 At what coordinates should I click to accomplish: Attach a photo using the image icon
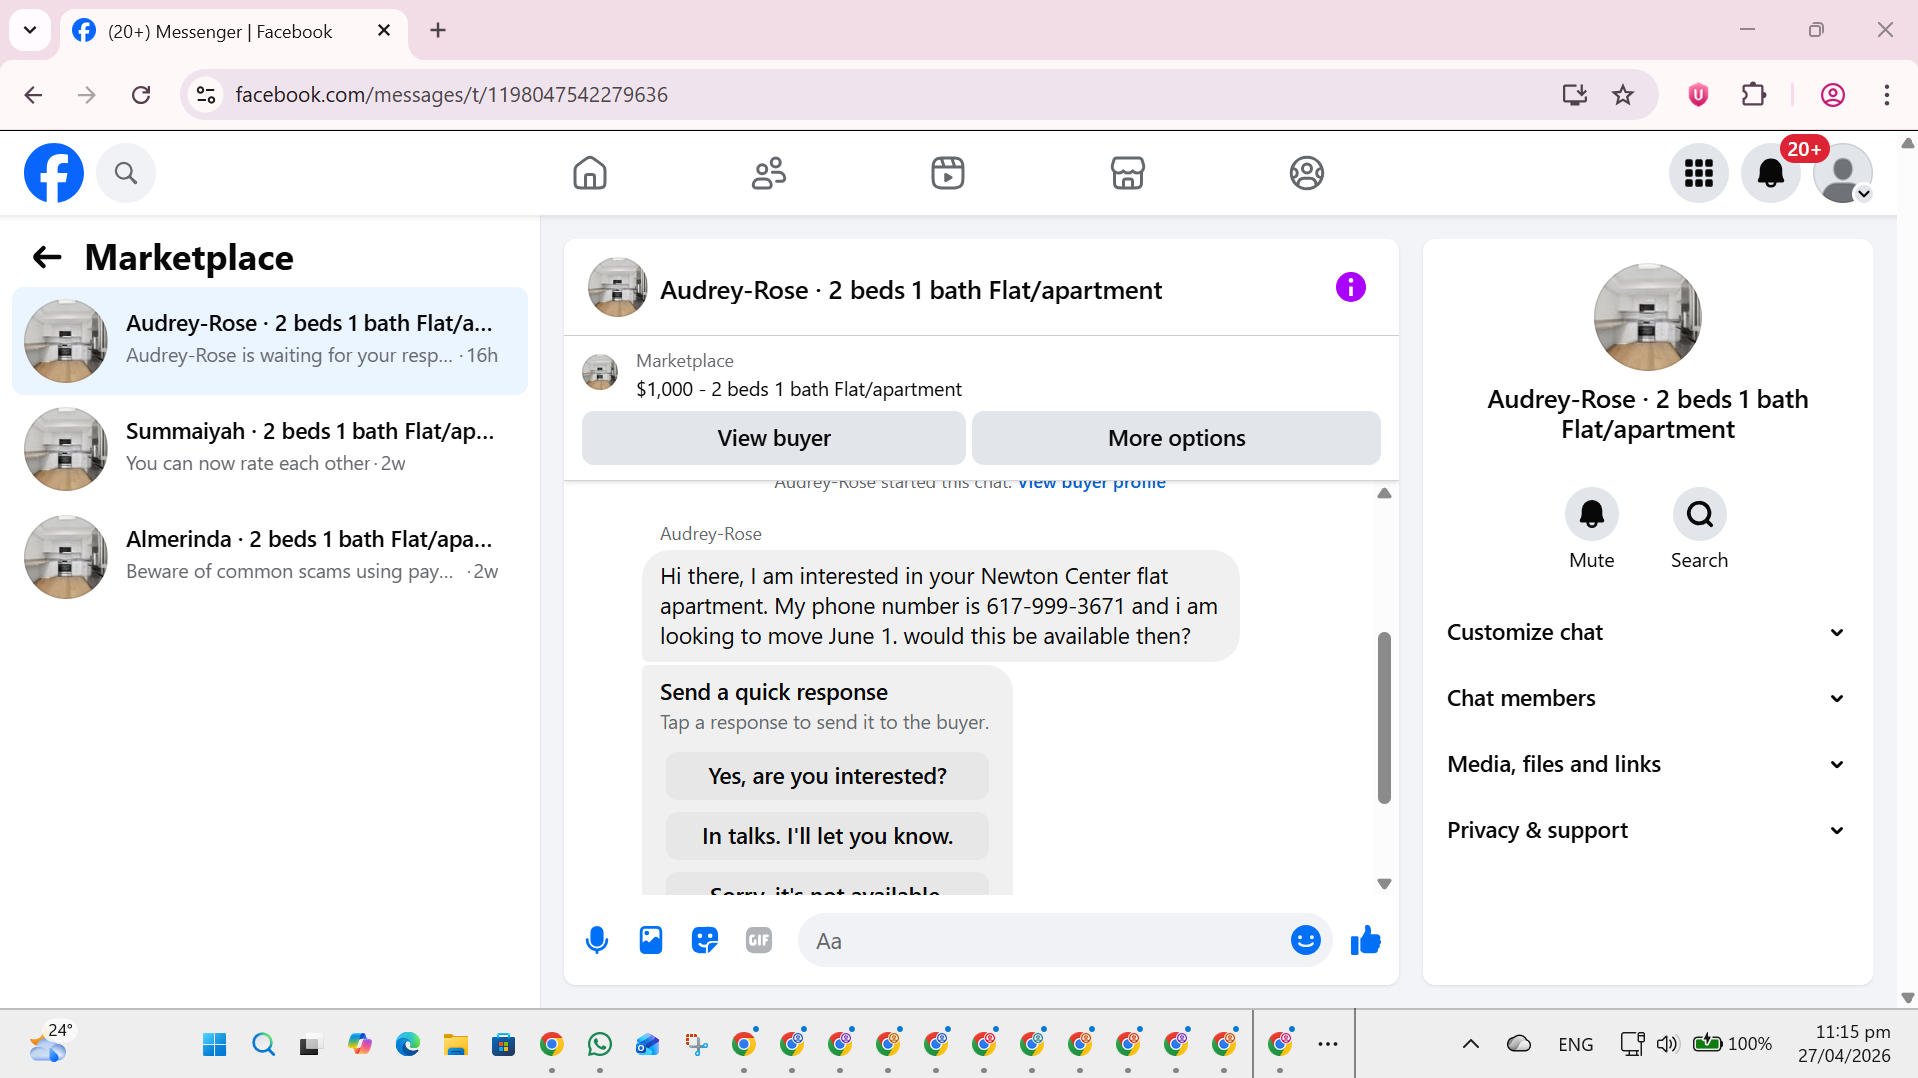(x=651, y=940)
